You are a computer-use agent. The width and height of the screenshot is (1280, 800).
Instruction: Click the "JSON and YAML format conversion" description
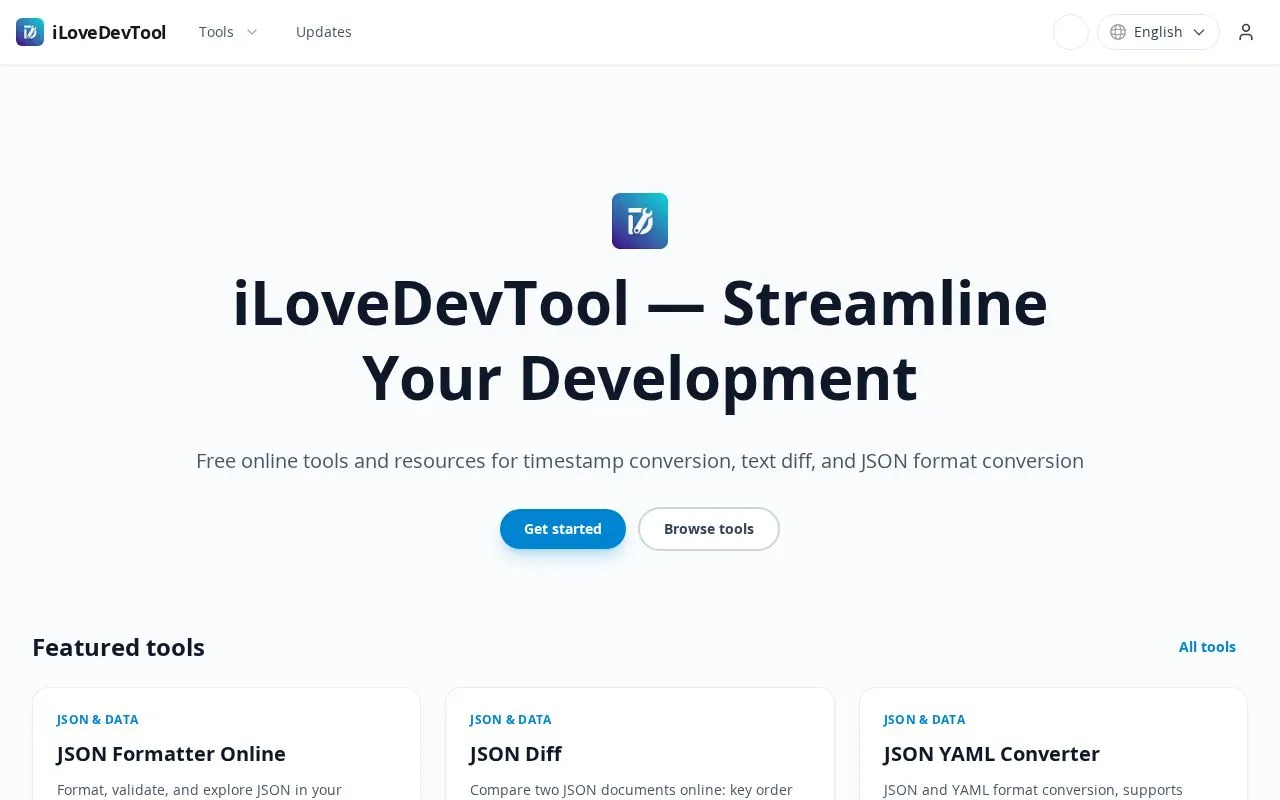click(1033, 790)
